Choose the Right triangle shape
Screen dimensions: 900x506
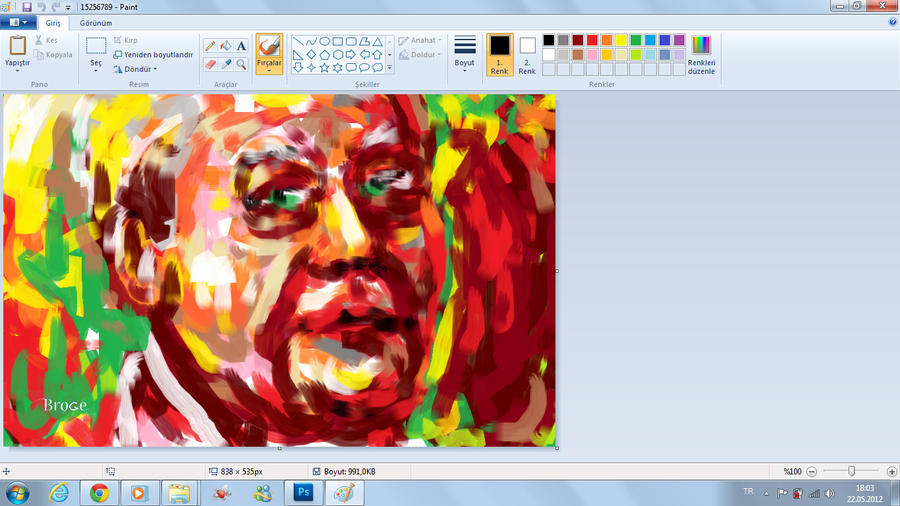[x=298, y=55]
